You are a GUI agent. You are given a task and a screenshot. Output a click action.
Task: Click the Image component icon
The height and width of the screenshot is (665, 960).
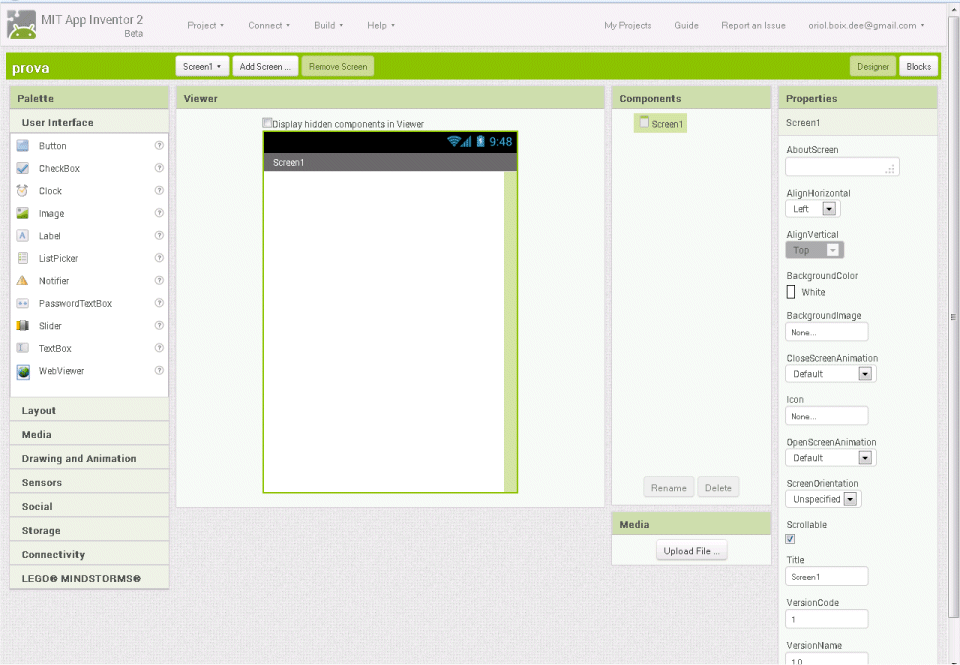(23, 213)
